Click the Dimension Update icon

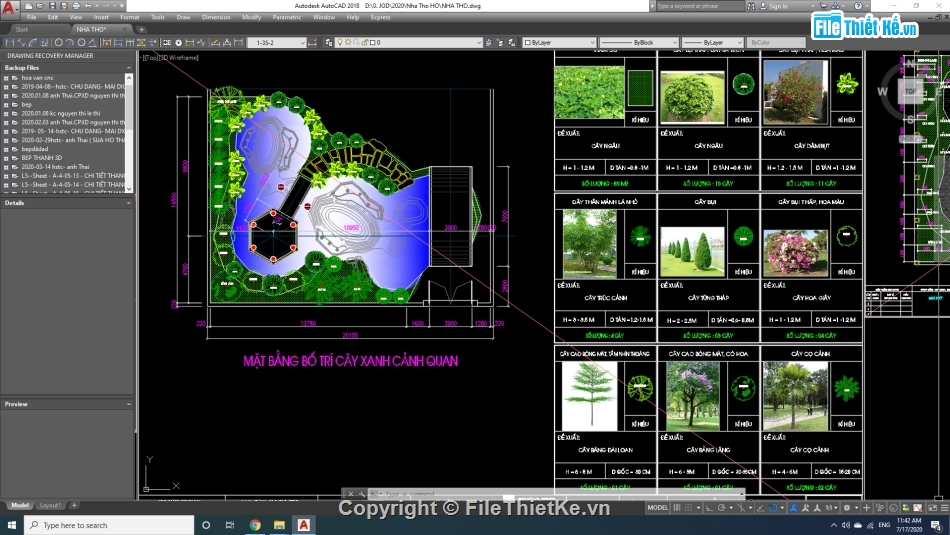pos(238,42)
